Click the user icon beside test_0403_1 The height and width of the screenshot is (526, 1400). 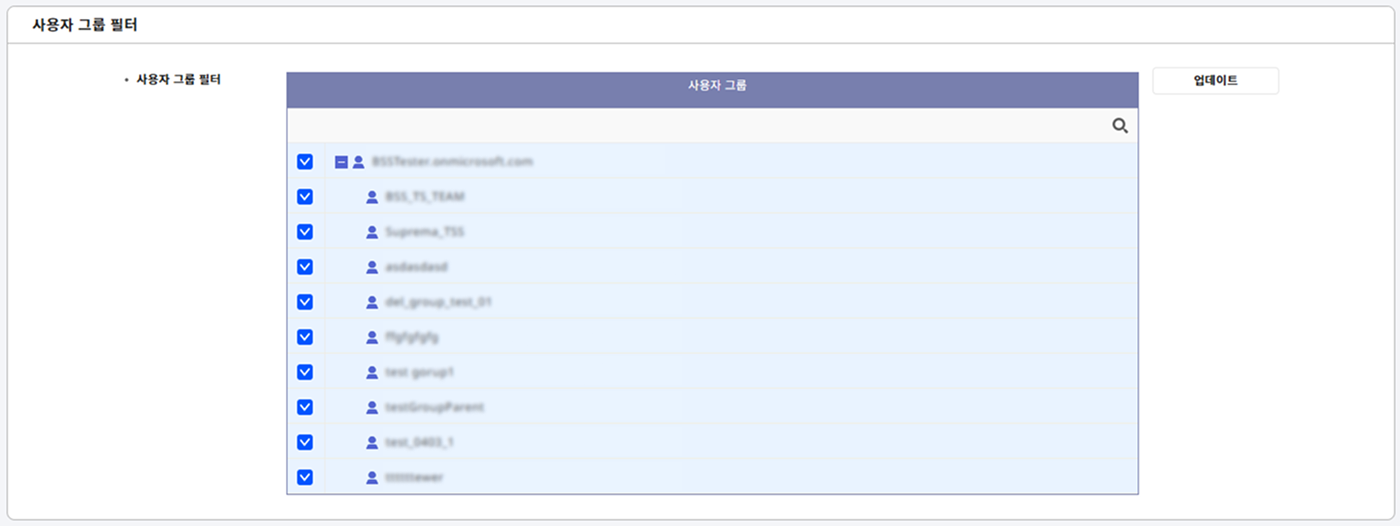372,442
